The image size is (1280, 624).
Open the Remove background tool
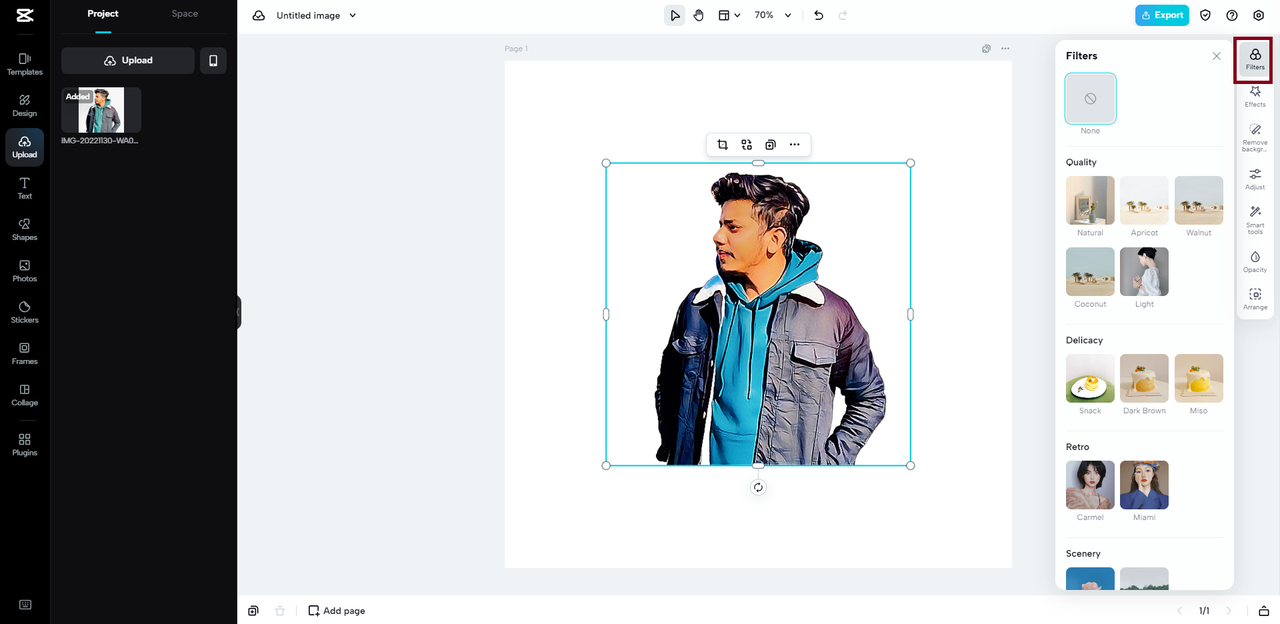(x=1255, y=137)
